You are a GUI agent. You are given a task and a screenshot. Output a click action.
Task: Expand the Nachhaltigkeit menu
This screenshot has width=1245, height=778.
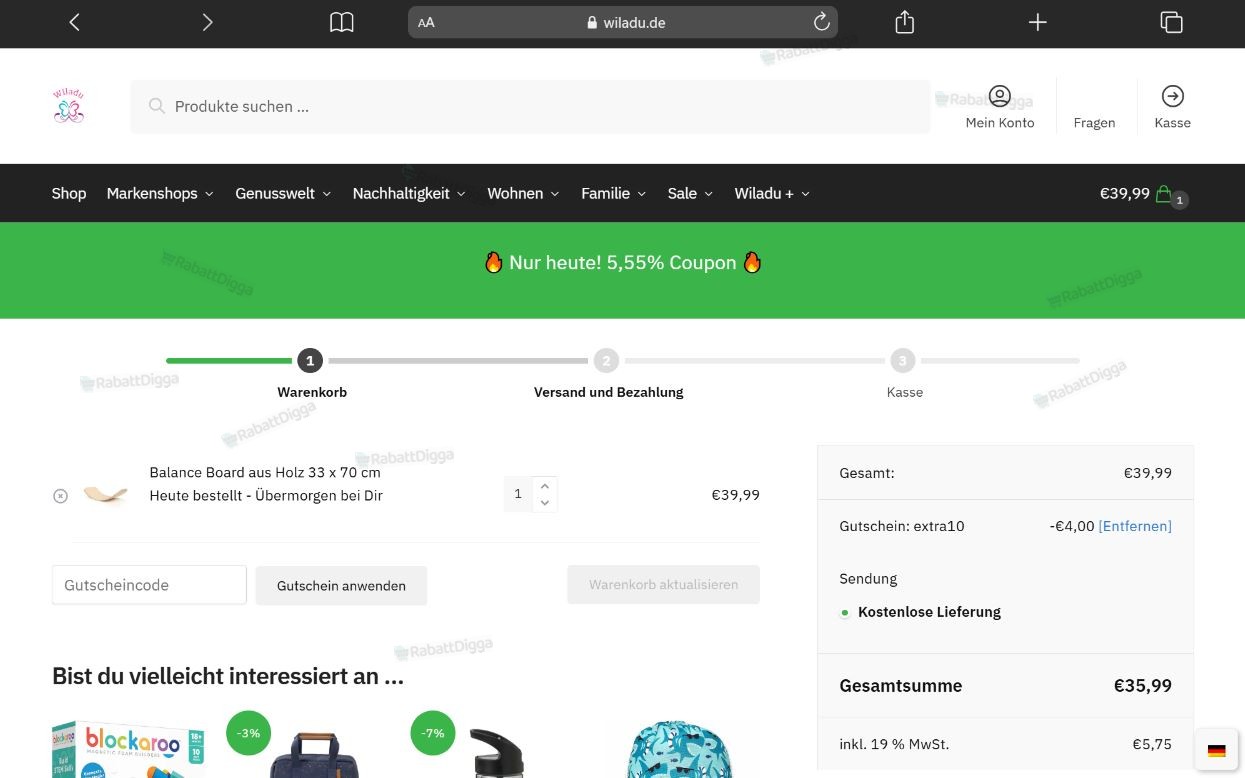409,193
